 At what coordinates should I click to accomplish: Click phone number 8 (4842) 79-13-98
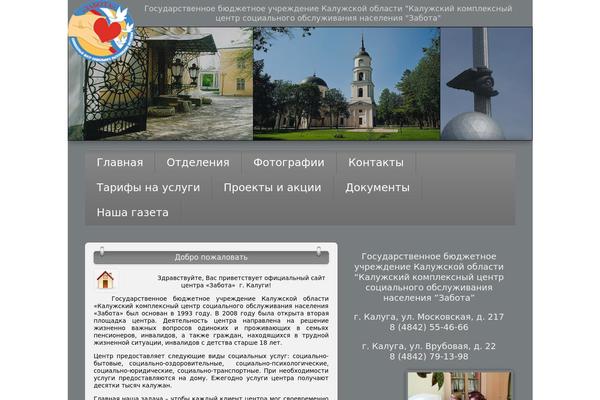(x=429, y=357)
